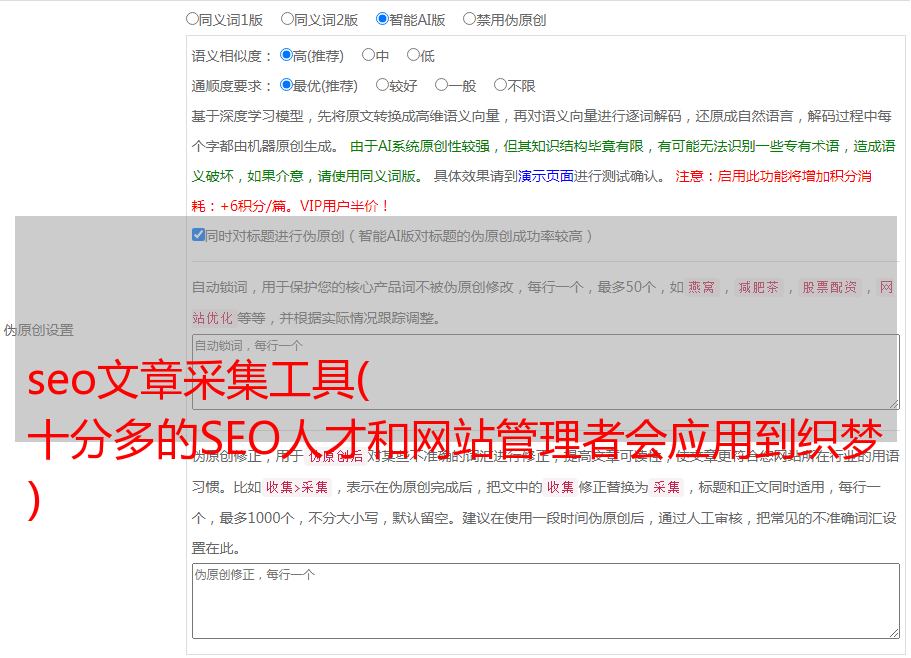Click the 燕窝 example keyword
The width and height of the screenshot is (911, 658).
[x=701, y=287]
